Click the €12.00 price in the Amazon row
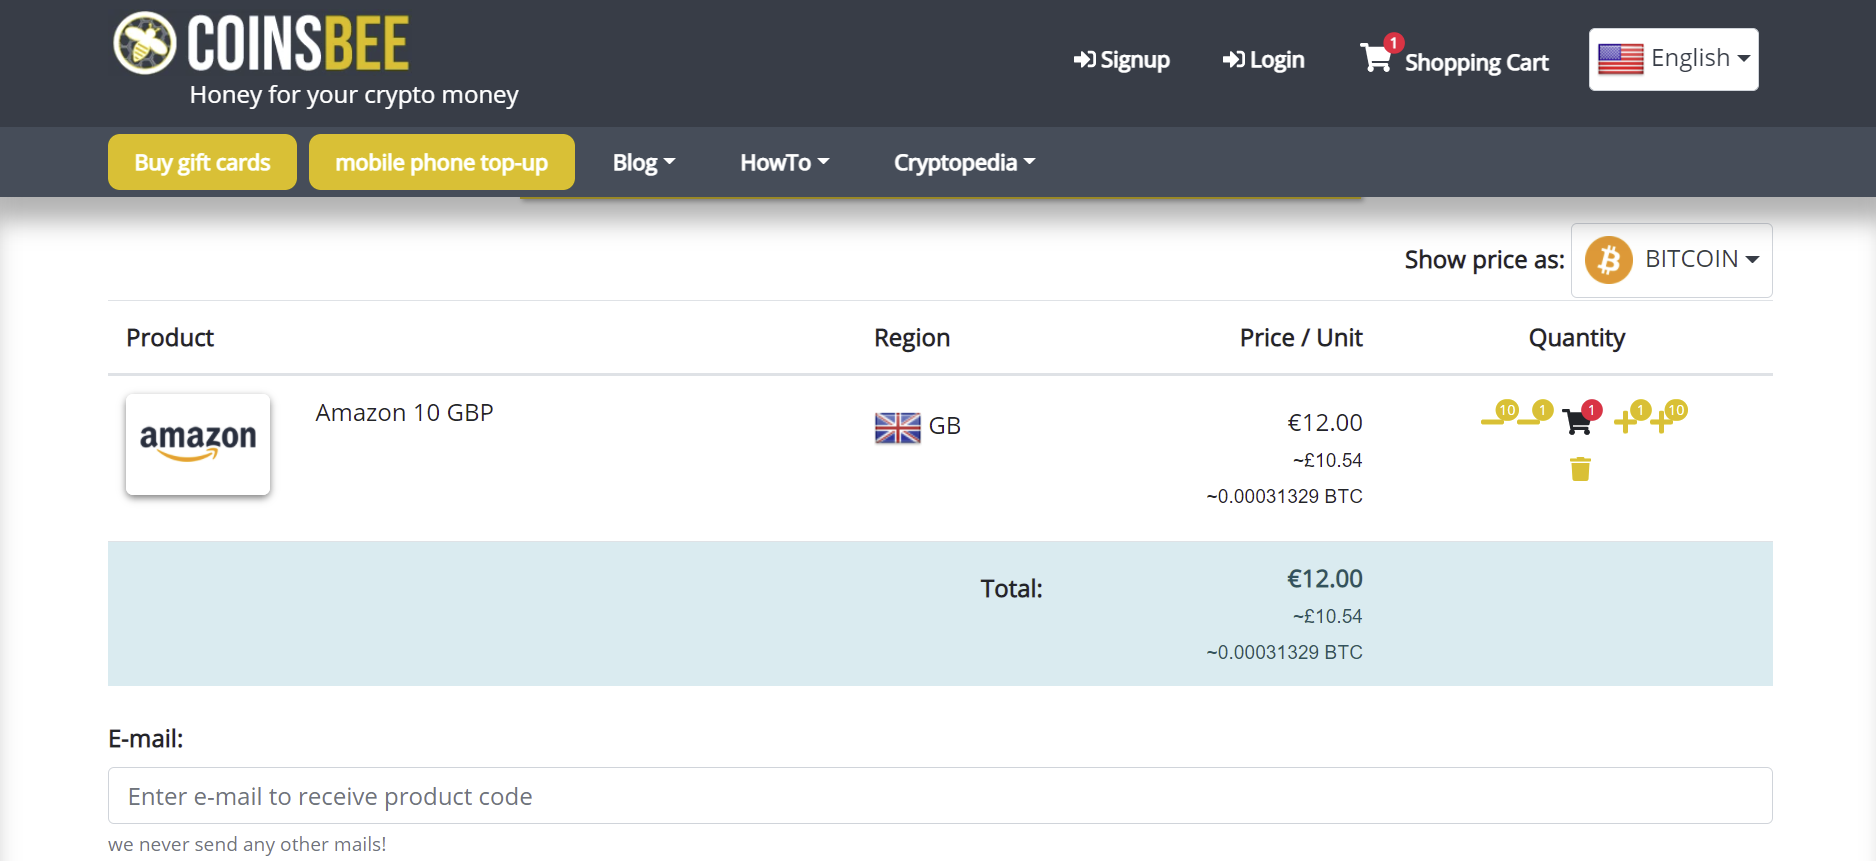The image size is (1876, 861). pyautogui.click(x=1324, y=423)
